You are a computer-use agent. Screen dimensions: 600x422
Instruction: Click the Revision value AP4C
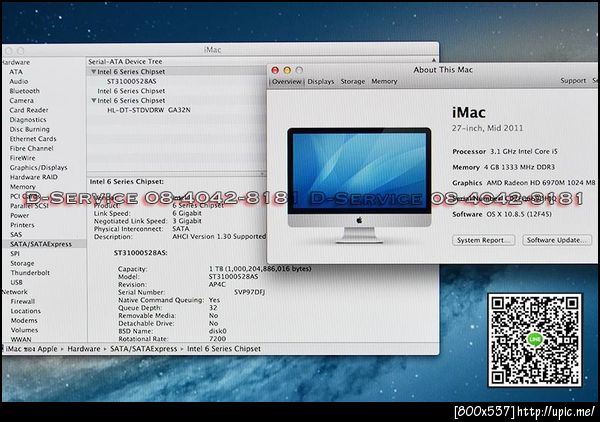(217, 285)
